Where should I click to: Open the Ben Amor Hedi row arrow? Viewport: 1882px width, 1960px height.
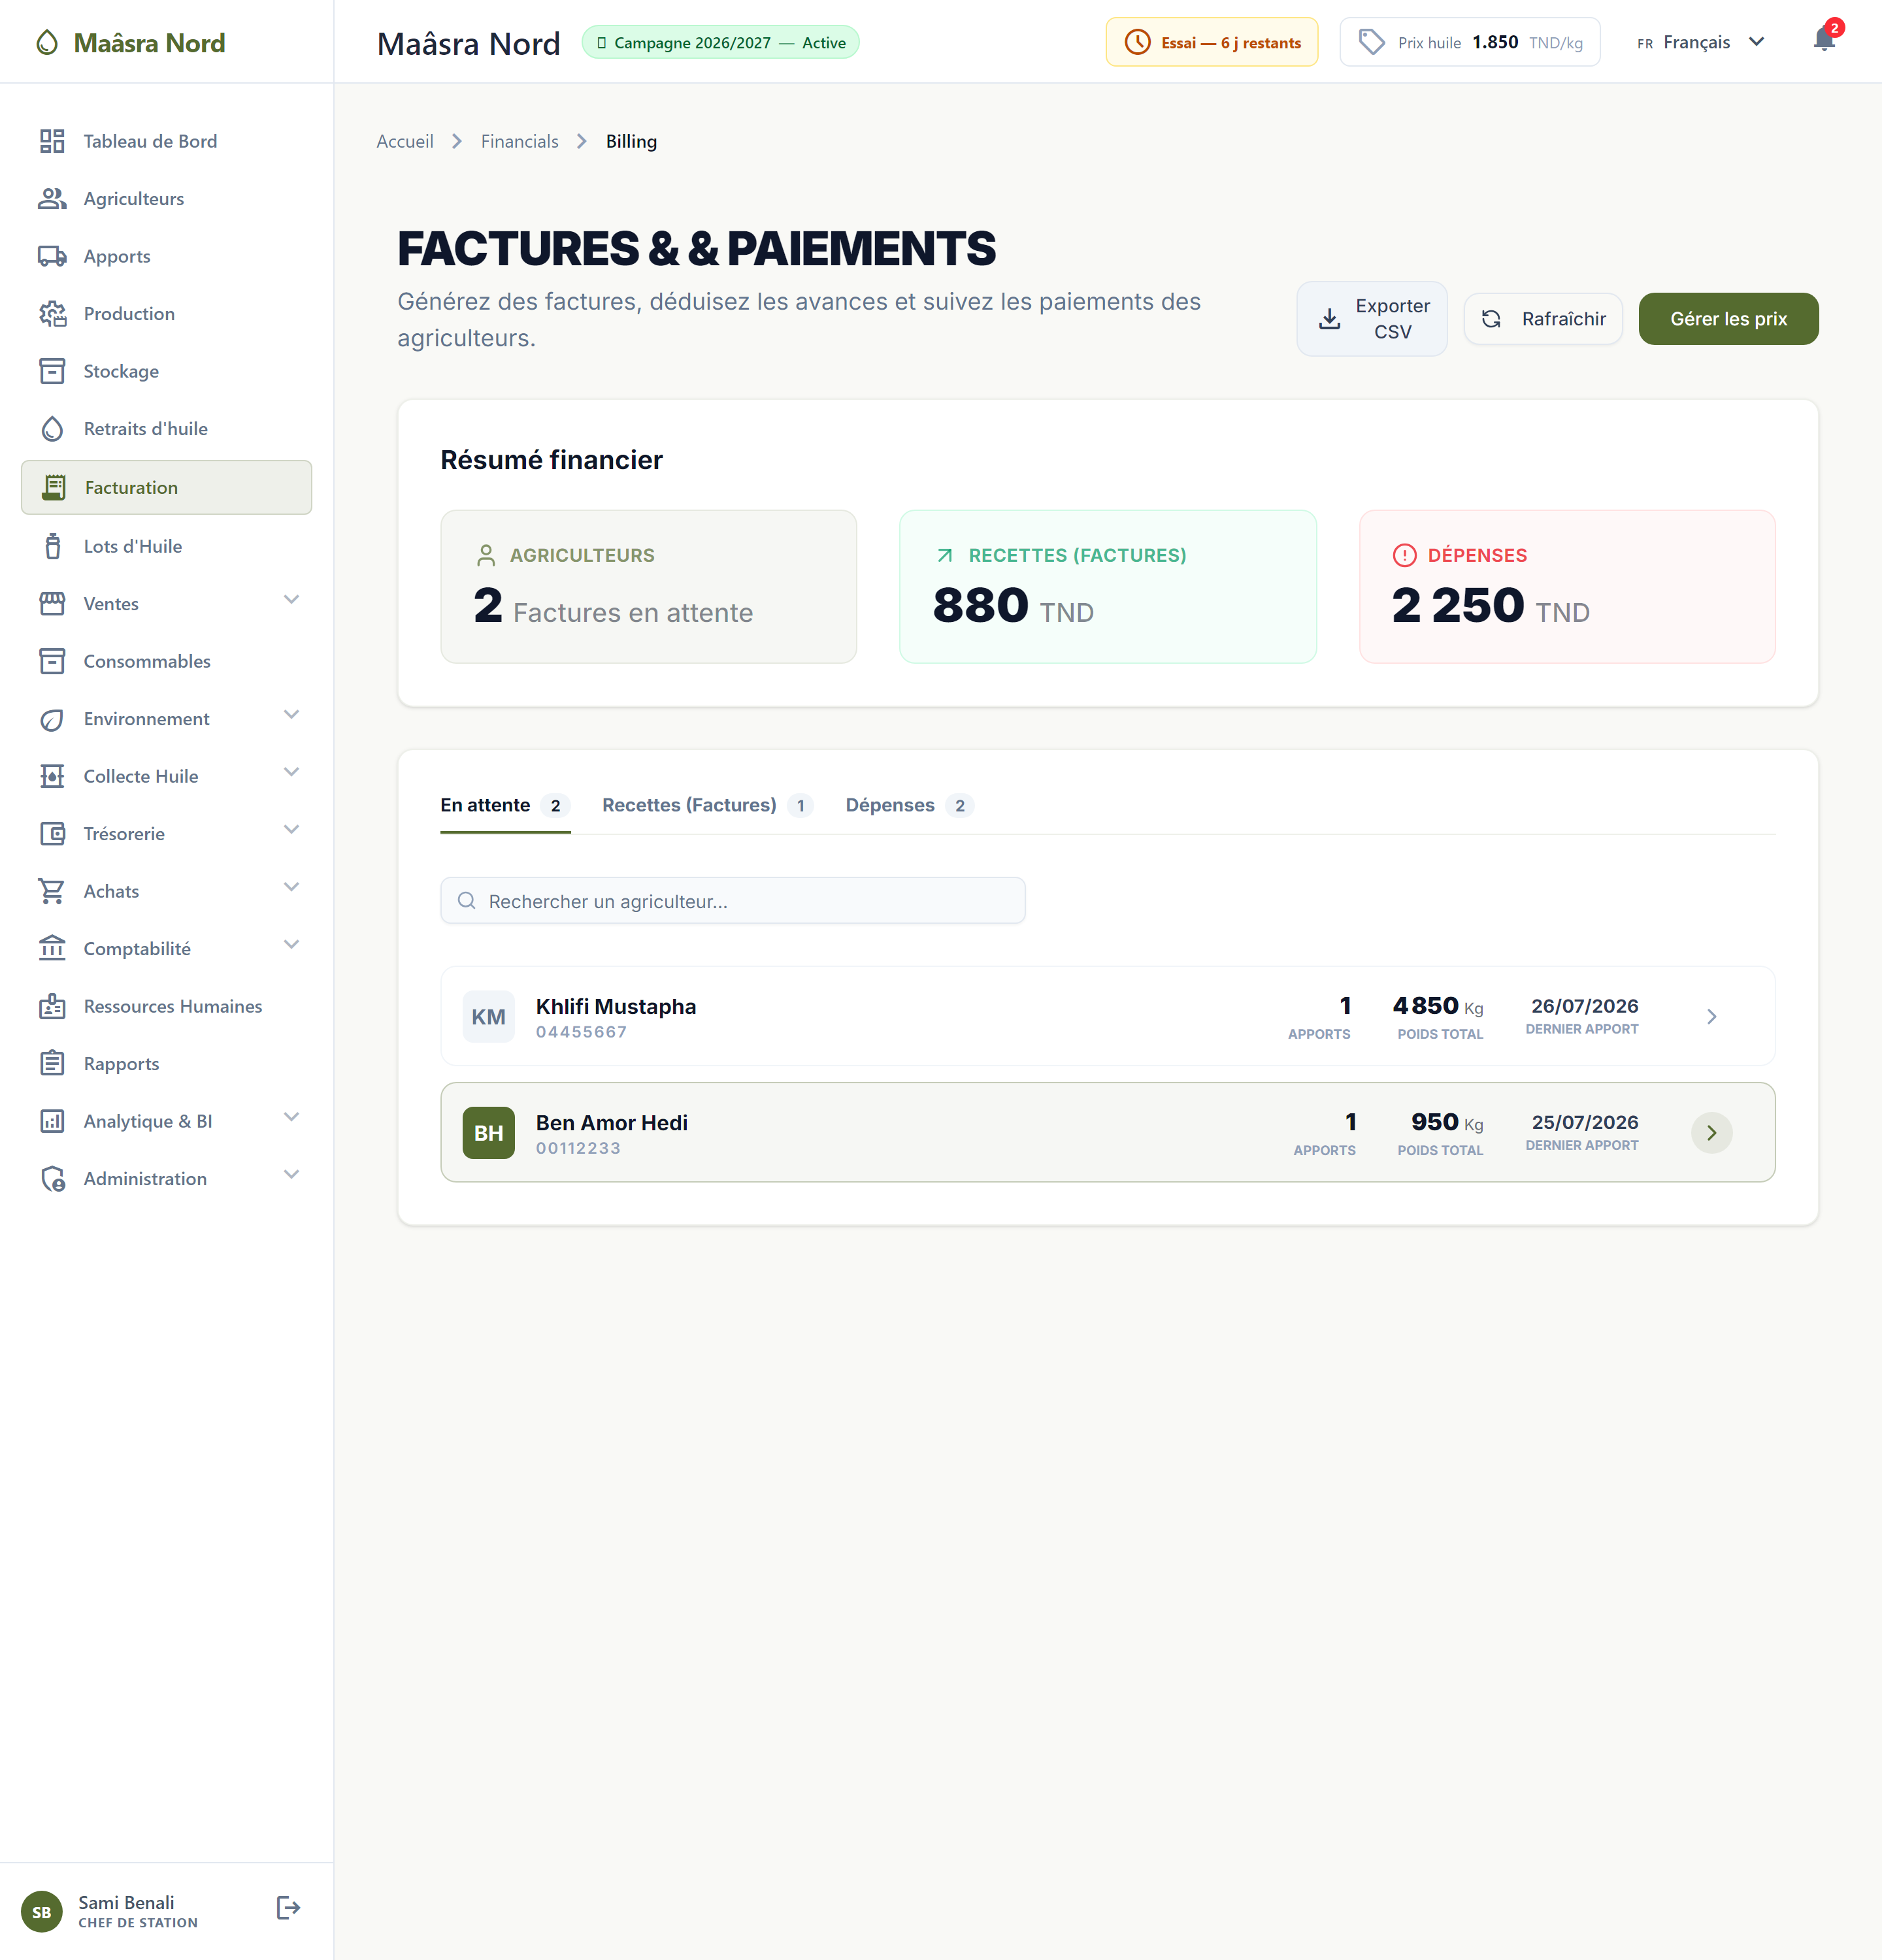point(1711,1133)
